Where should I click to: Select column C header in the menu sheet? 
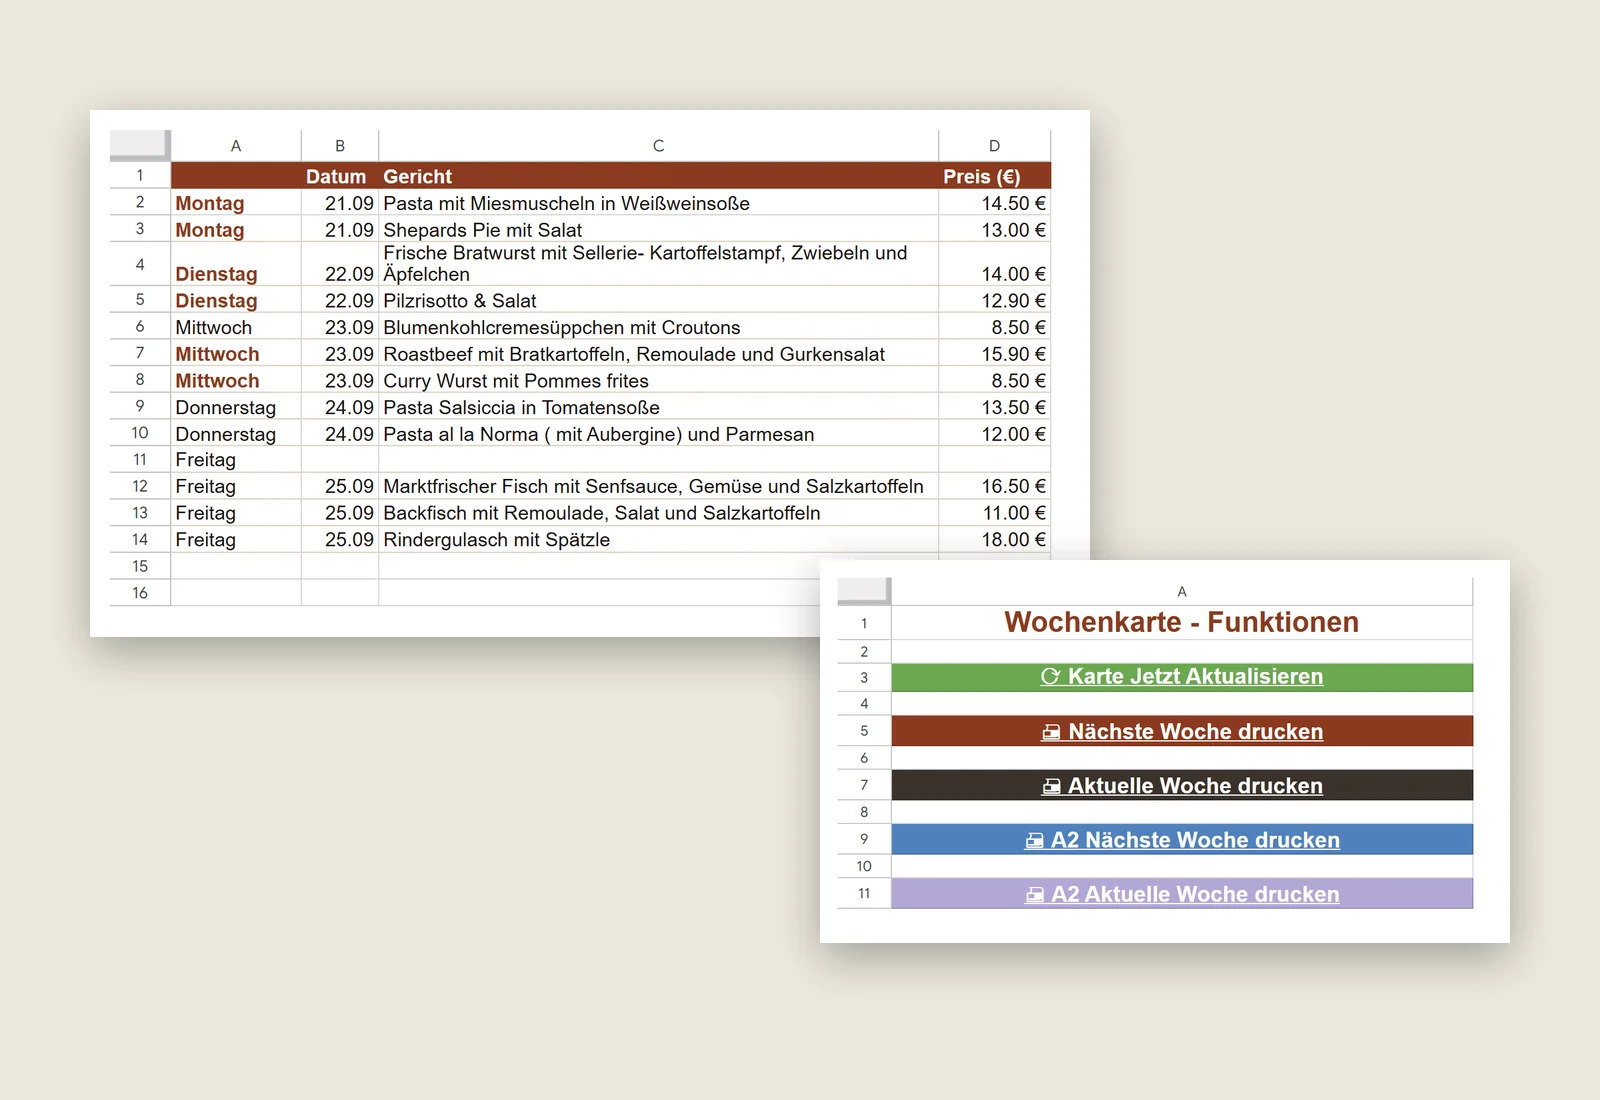[658, 146]
